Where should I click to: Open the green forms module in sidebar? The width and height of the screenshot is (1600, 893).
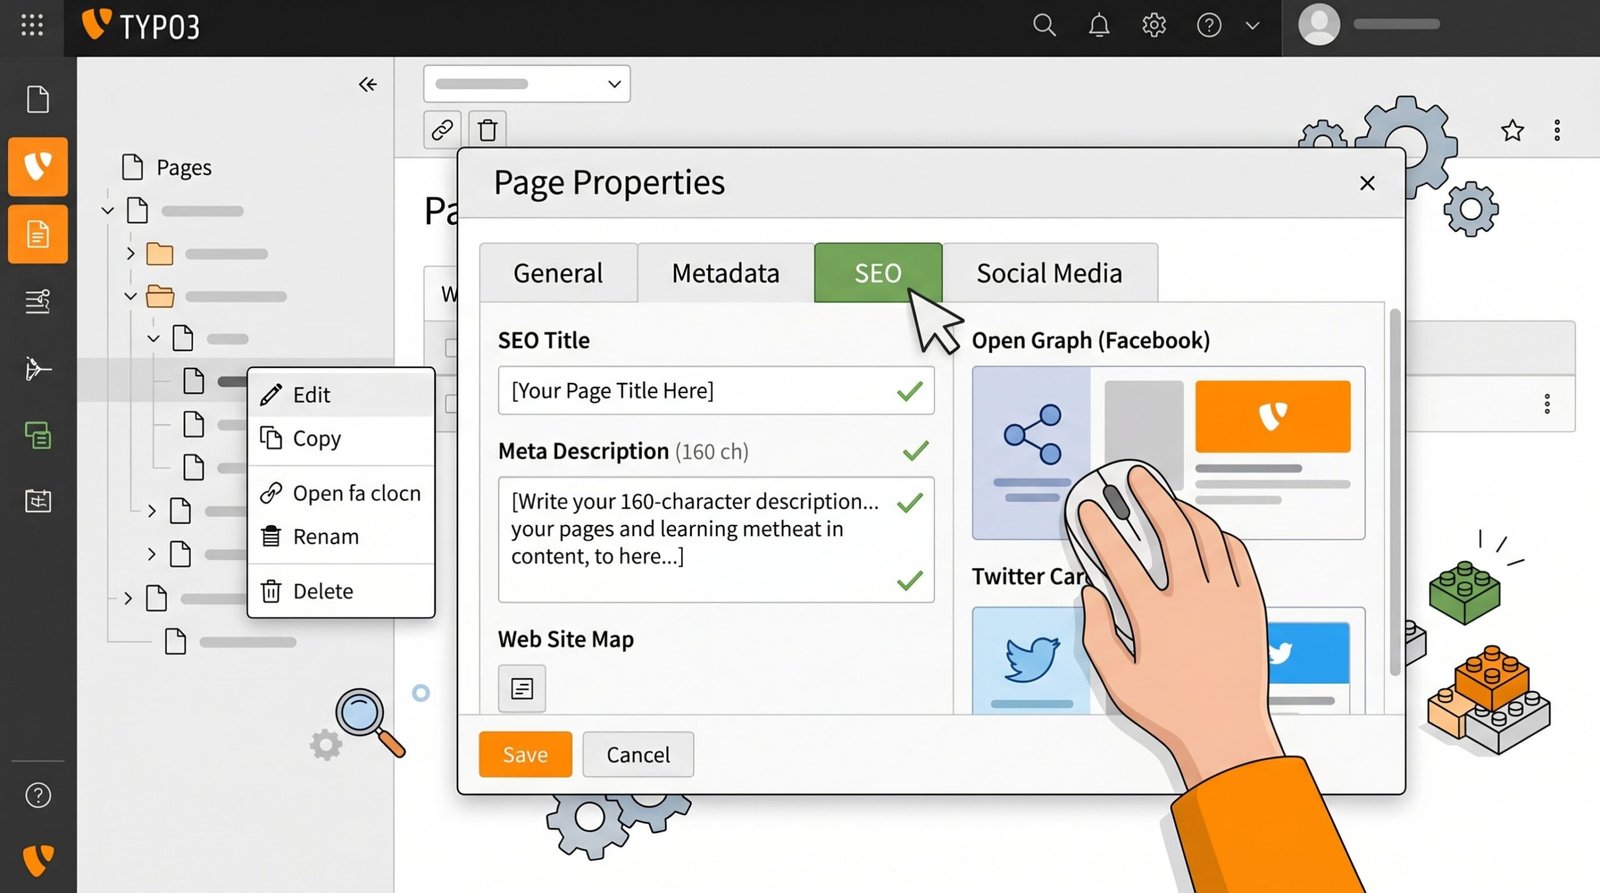tap(38, 435)
